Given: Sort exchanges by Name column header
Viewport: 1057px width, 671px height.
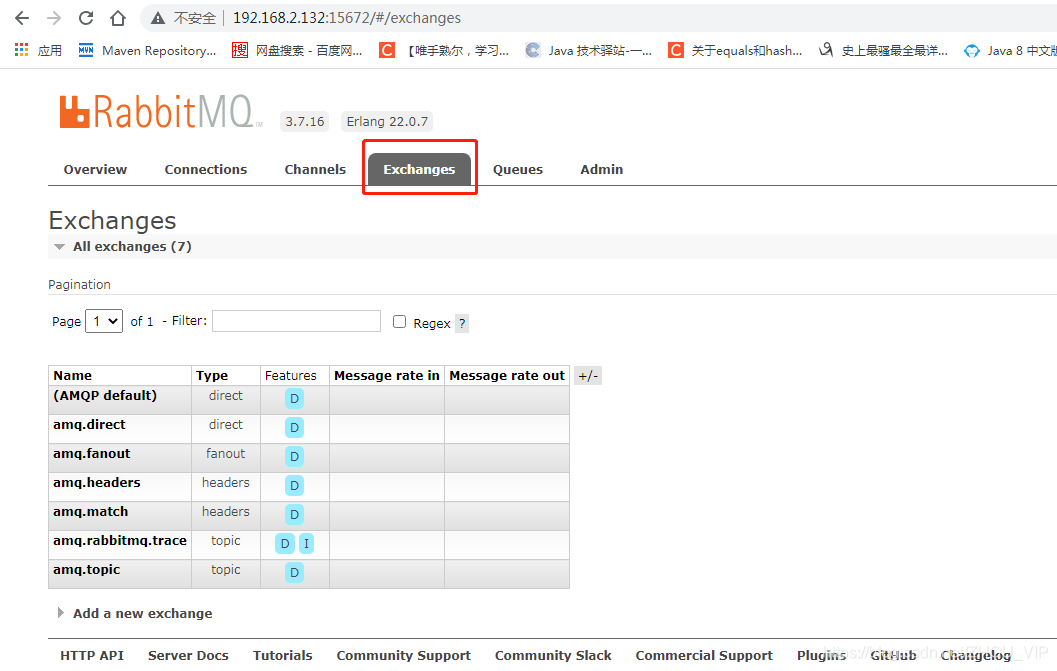Looking at the screenshot, I should click(x=73, y=376).
